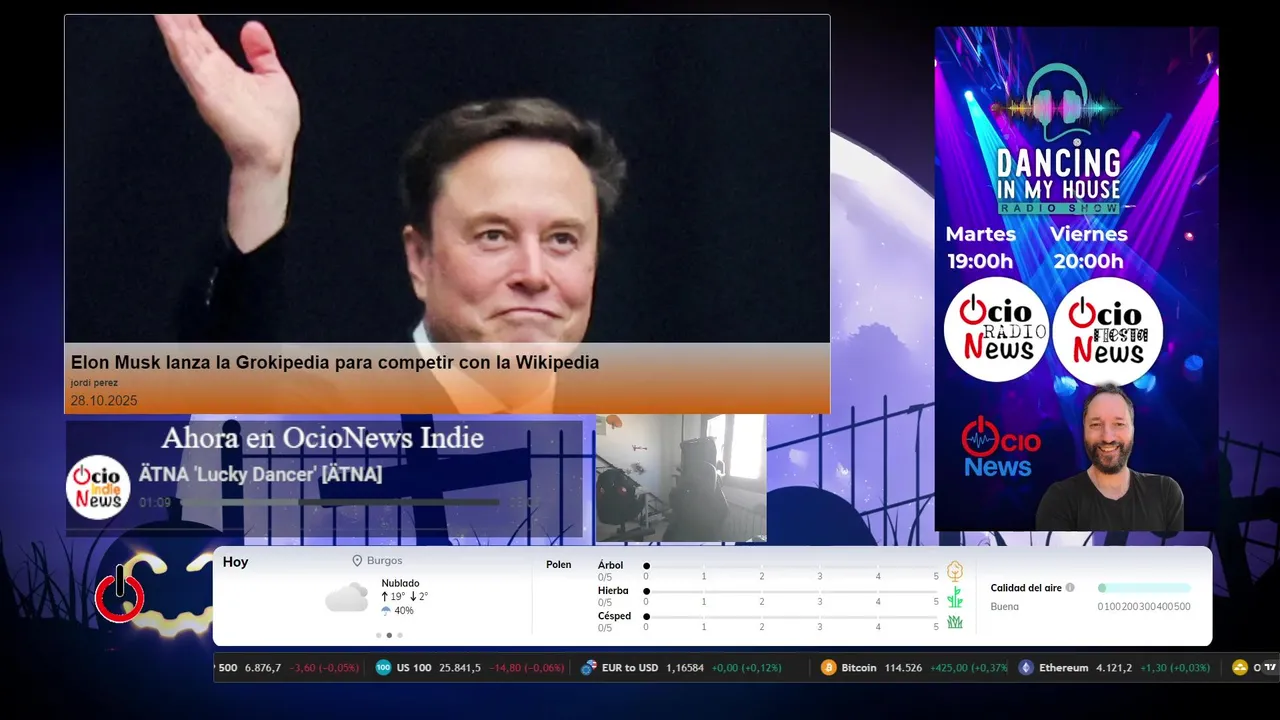Click the Polen section label
1280x720 pixels.
559,565
